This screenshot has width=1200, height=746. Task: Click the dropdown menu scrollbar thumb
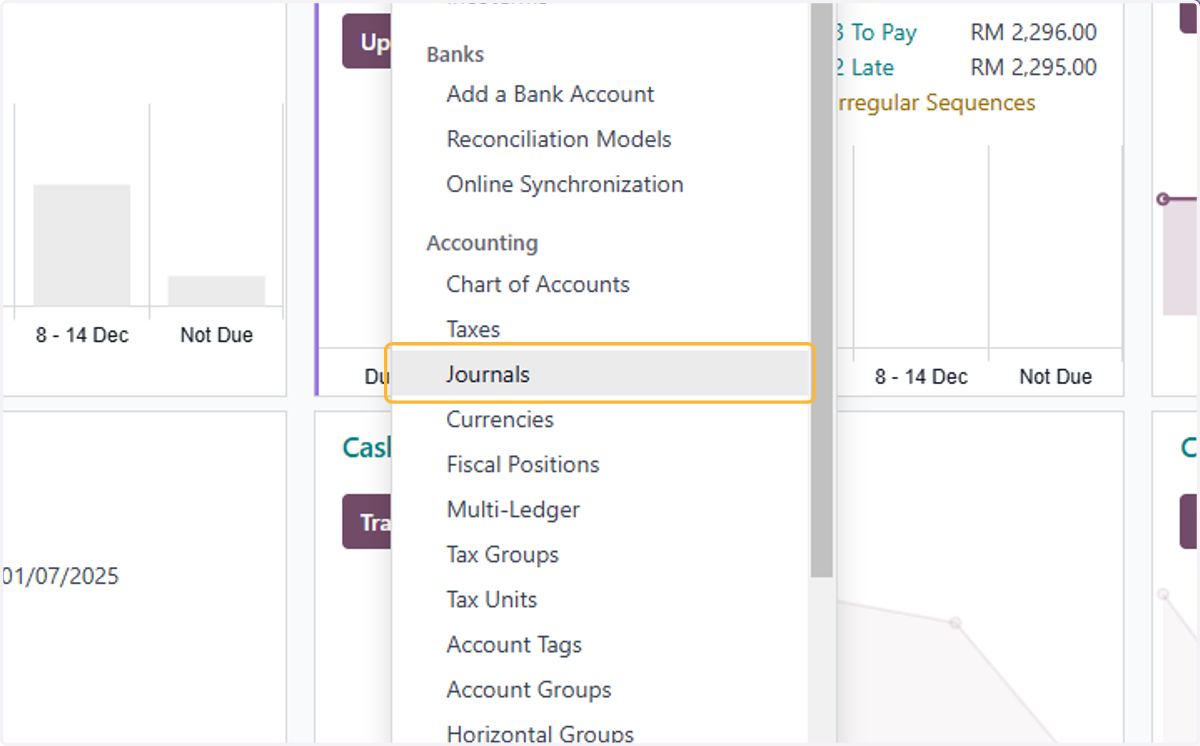tap(822, 289)
